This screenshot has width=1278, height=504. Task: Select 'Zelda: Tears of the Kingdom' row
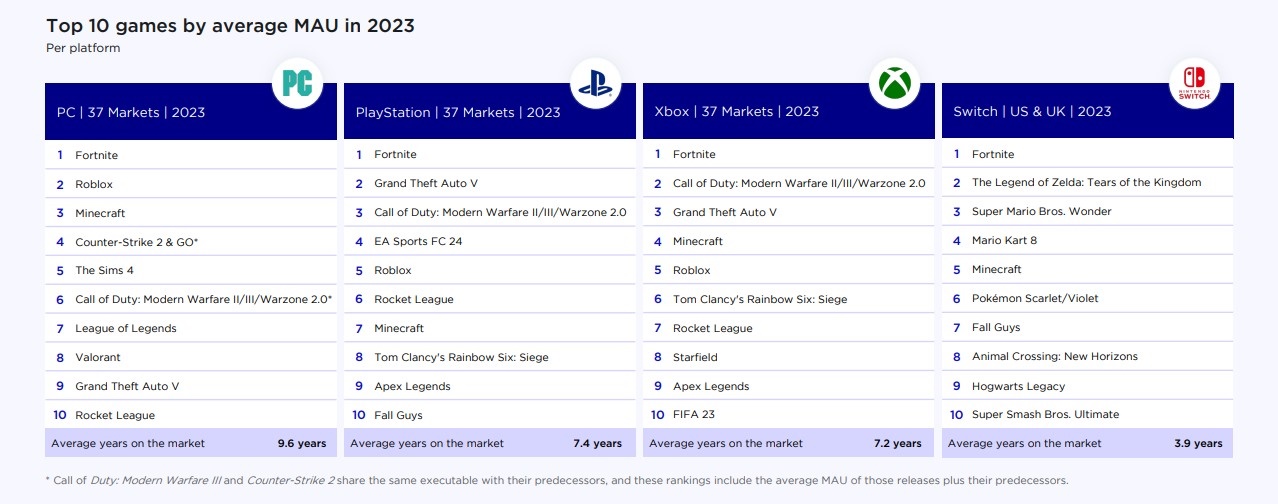coord(1087,182)
